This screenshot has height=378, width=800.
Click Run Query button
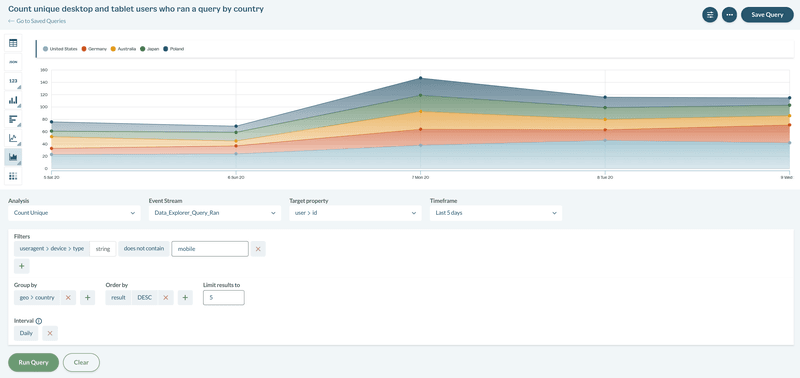point(34,363)
